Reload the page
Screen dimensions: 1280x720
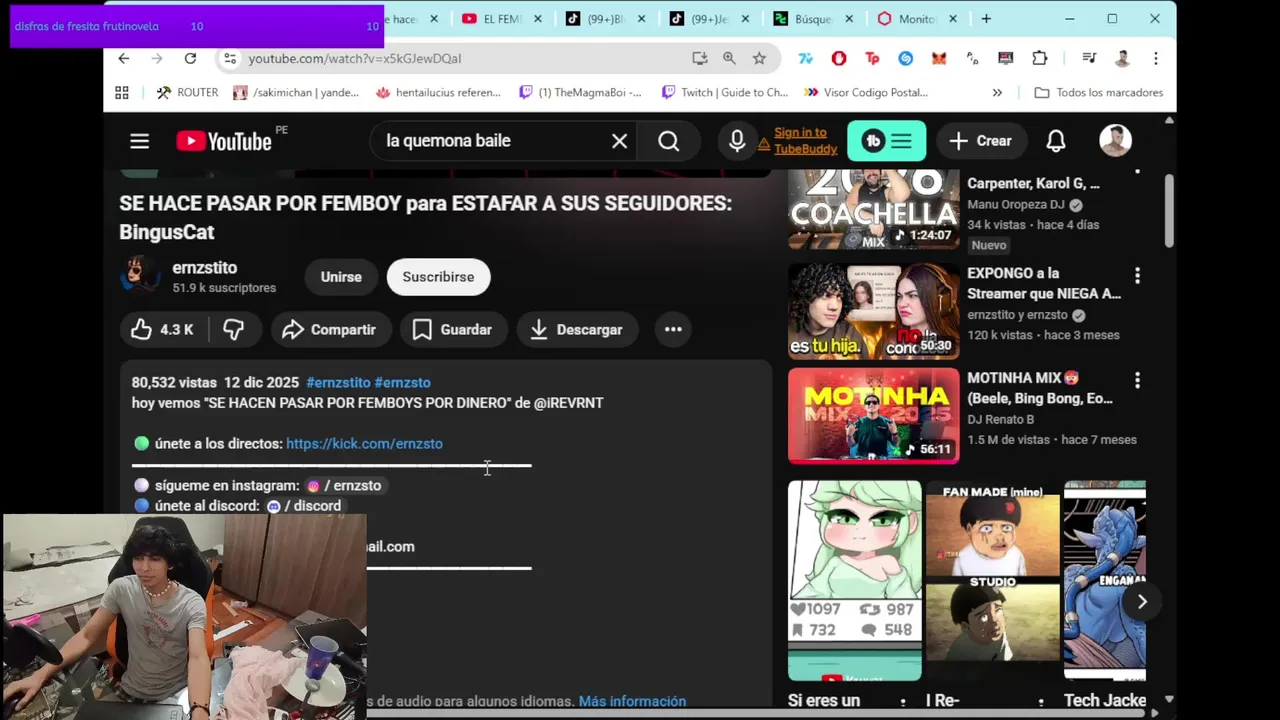coord(190,58)
